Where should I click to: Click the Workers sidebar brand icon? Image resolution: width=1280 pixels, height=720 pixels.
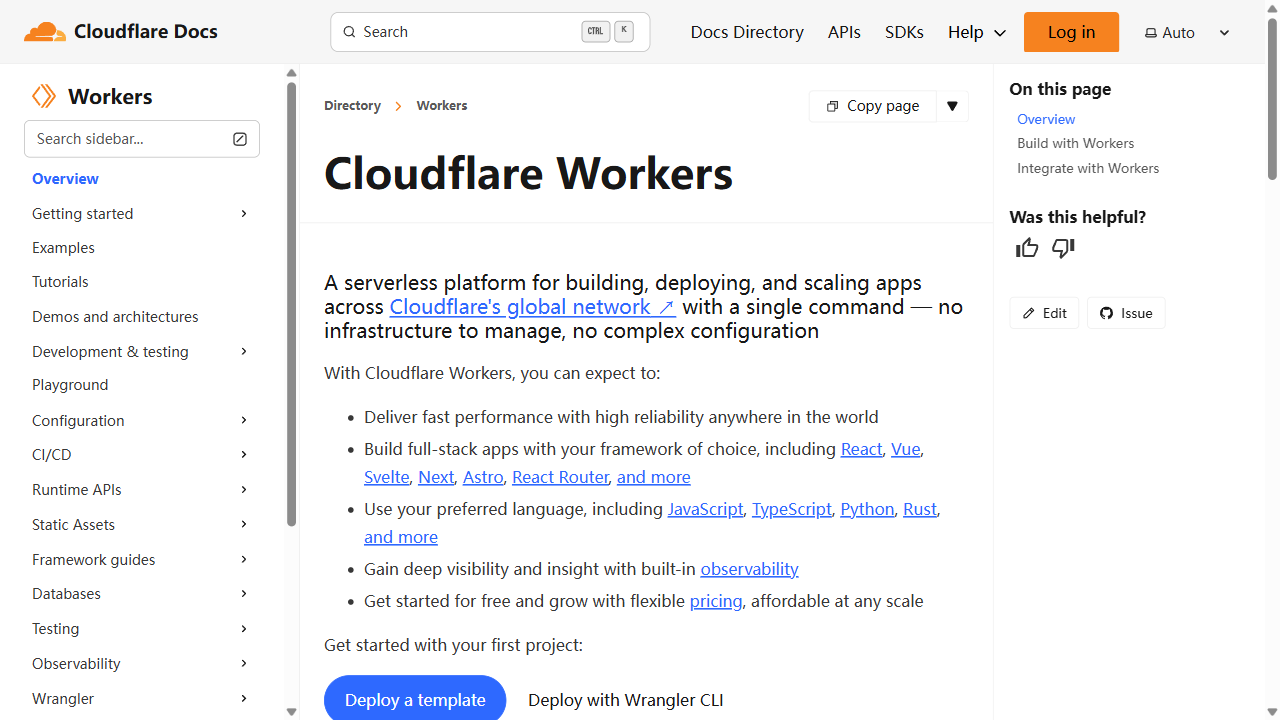pyautogui.click(x=43, y=96)
